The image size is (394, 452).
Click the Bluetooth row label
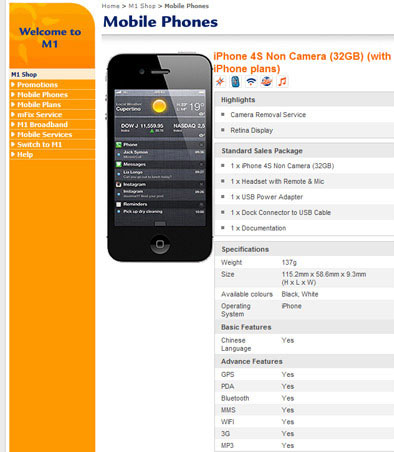click(x=235, y=398)
